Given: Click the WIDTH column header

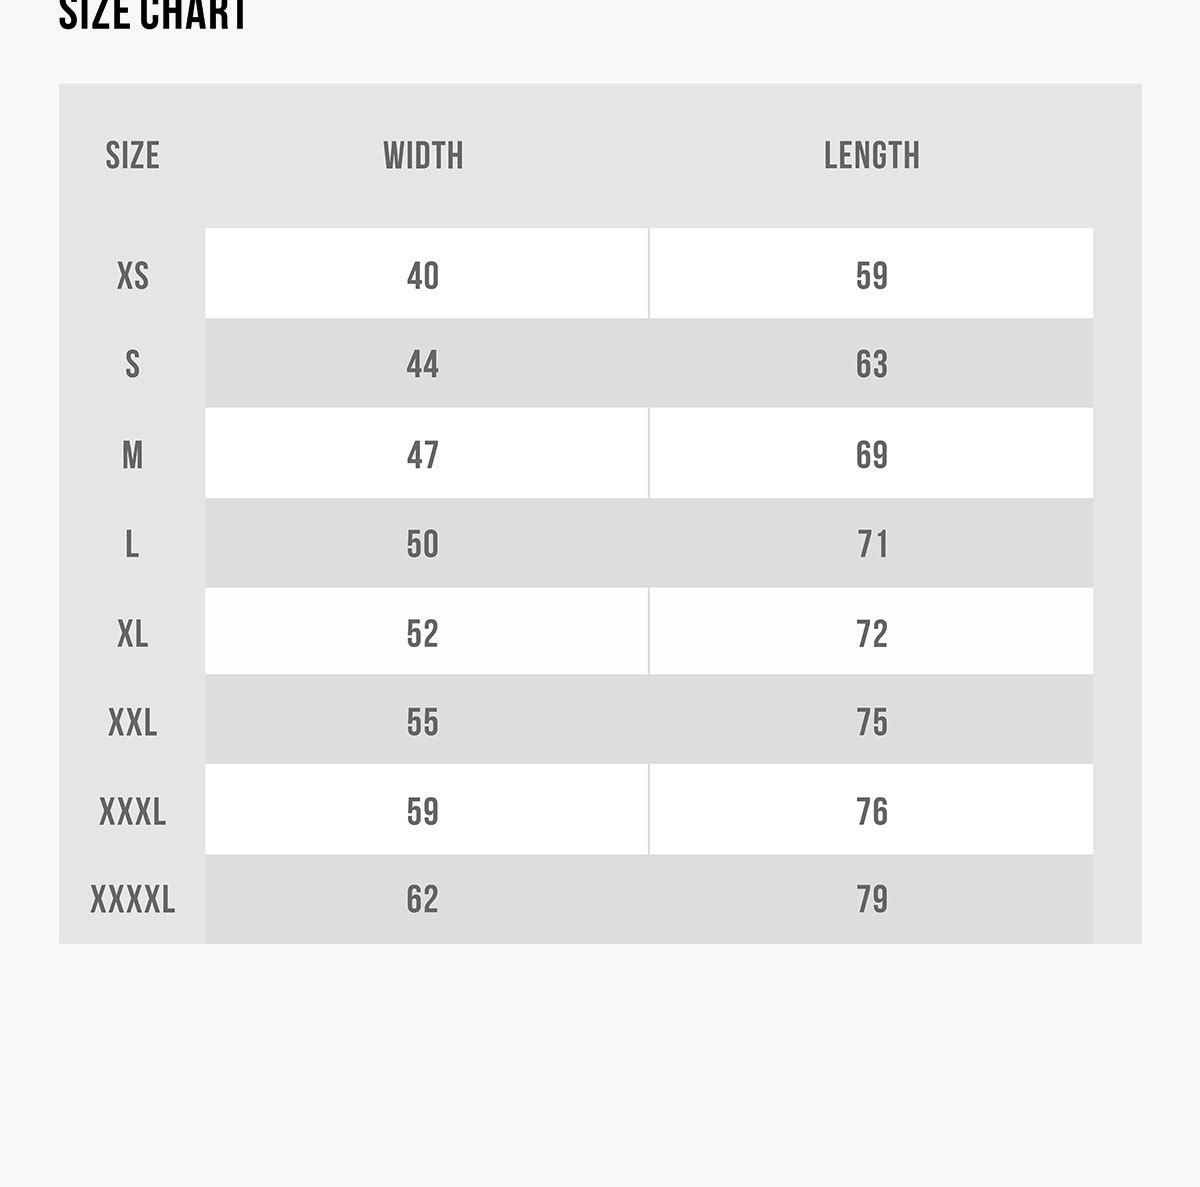Looking at the screenshot, I should pyautogui.click(x=423, y=155).
